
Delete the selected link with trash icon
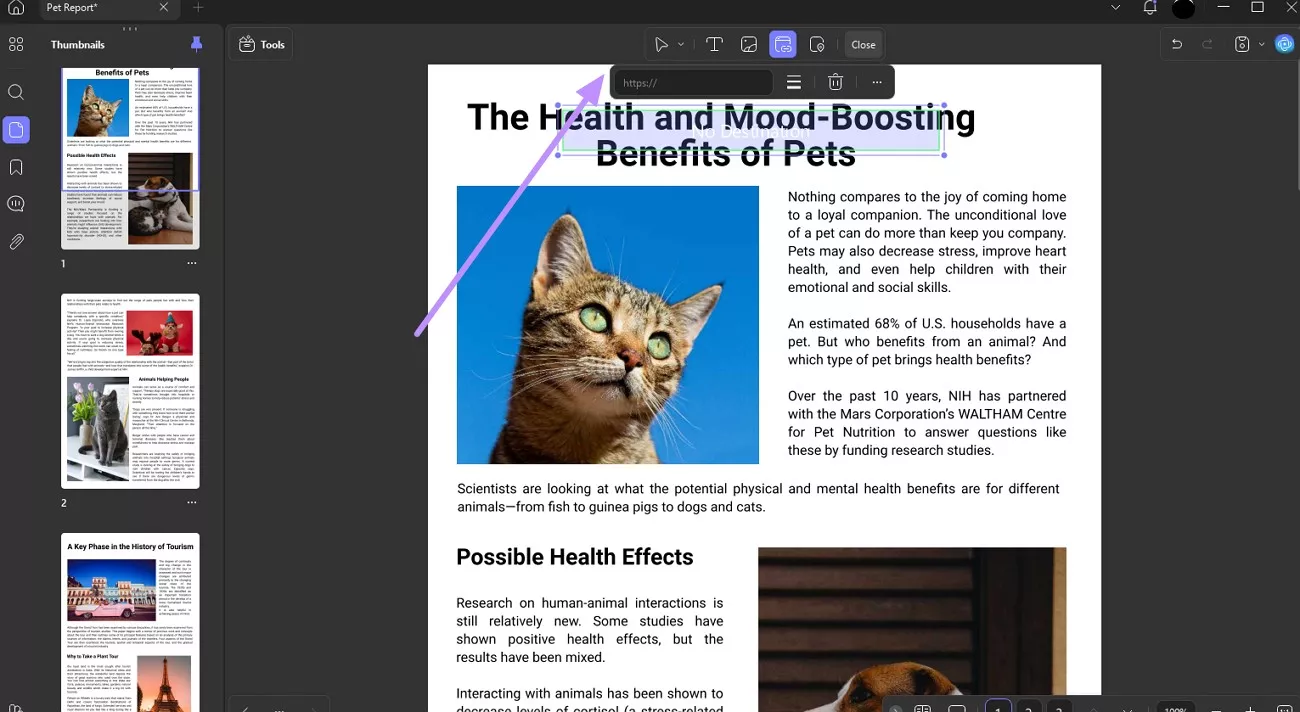coord(836,83)
